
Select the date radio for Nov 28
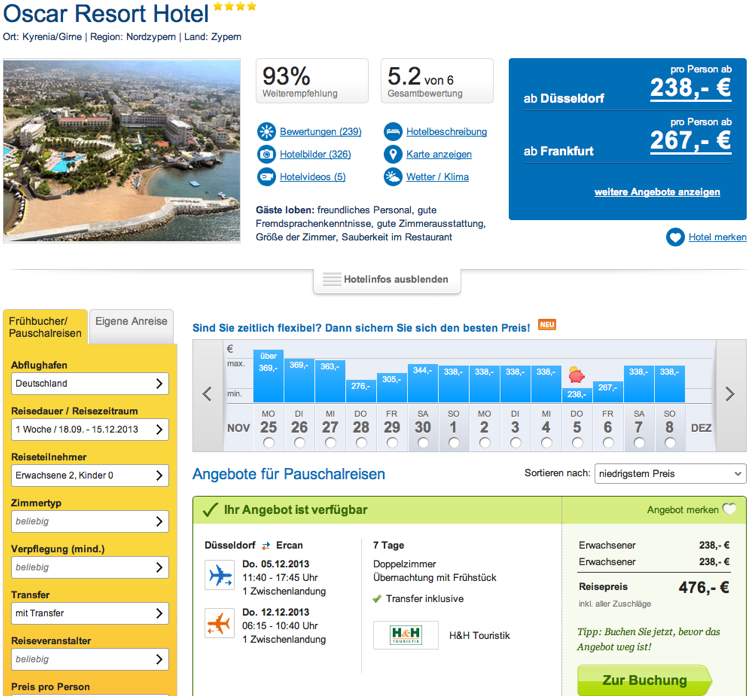pyautogui.click(x=361, y=443)
